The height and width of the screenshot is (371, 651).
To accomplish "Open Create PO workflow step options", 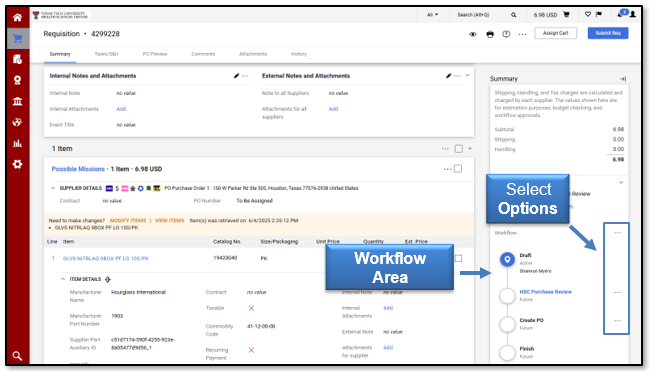I will [617, 321].
